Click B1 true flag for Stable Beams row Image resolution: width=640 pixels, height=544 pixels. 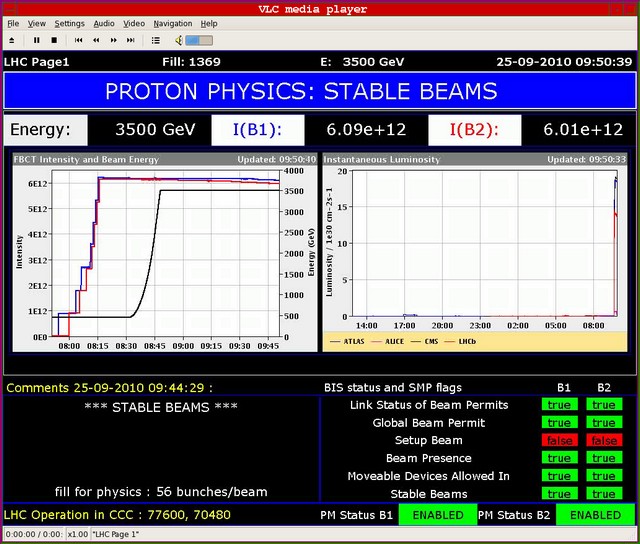tap(559, 494)
